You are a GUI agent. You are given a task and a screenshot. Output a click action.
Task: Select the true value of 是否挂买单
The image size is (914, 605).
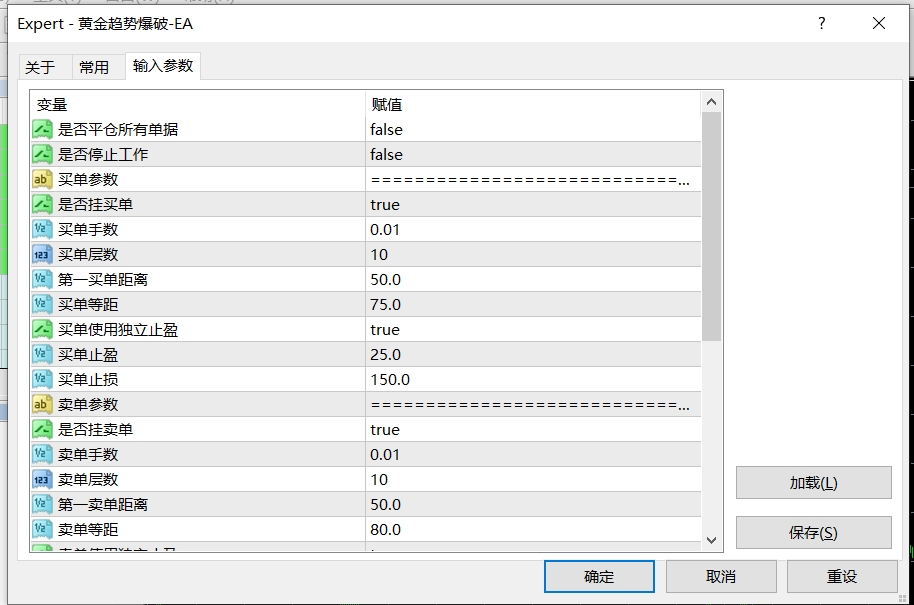tap(385, 204)
